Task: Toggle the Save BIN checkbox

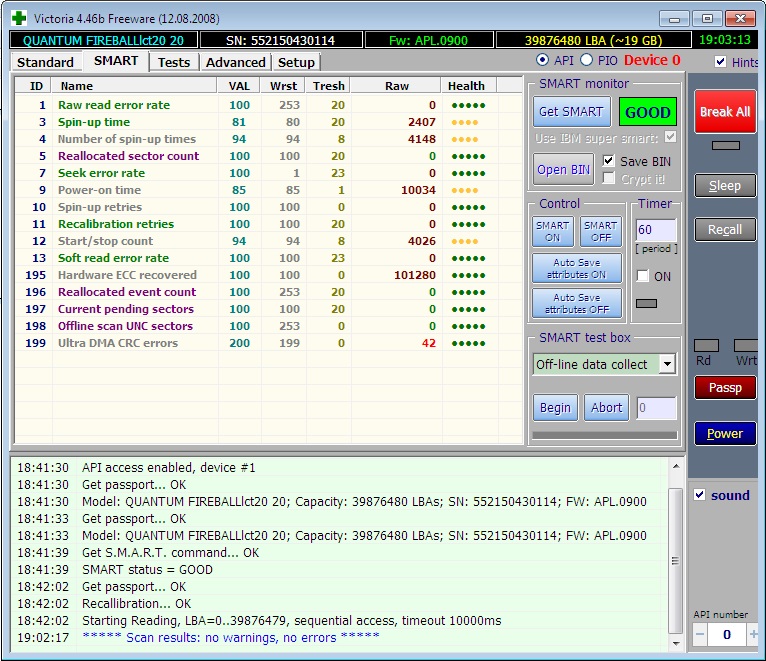Action: pyautogui.click(x=608, y=161)
